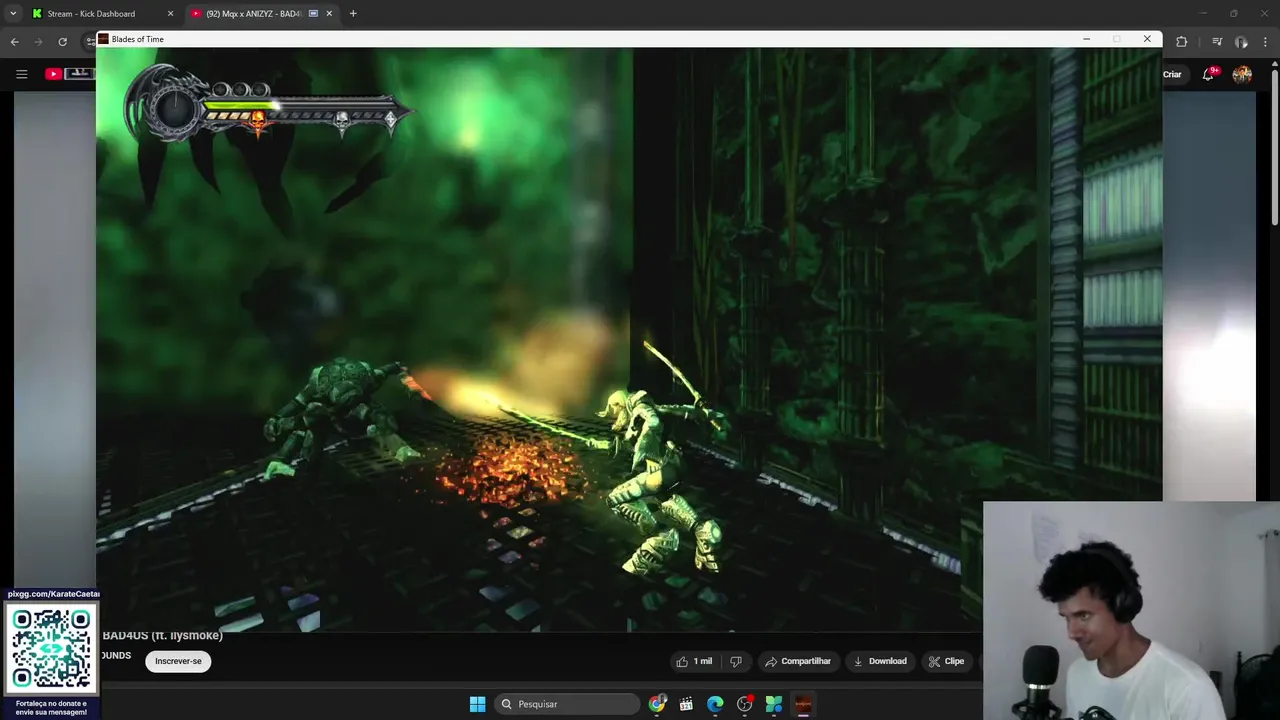The image size is (1280, 720).
Task: Open the media controls icon in toolbar
Action: (1217, 42)
